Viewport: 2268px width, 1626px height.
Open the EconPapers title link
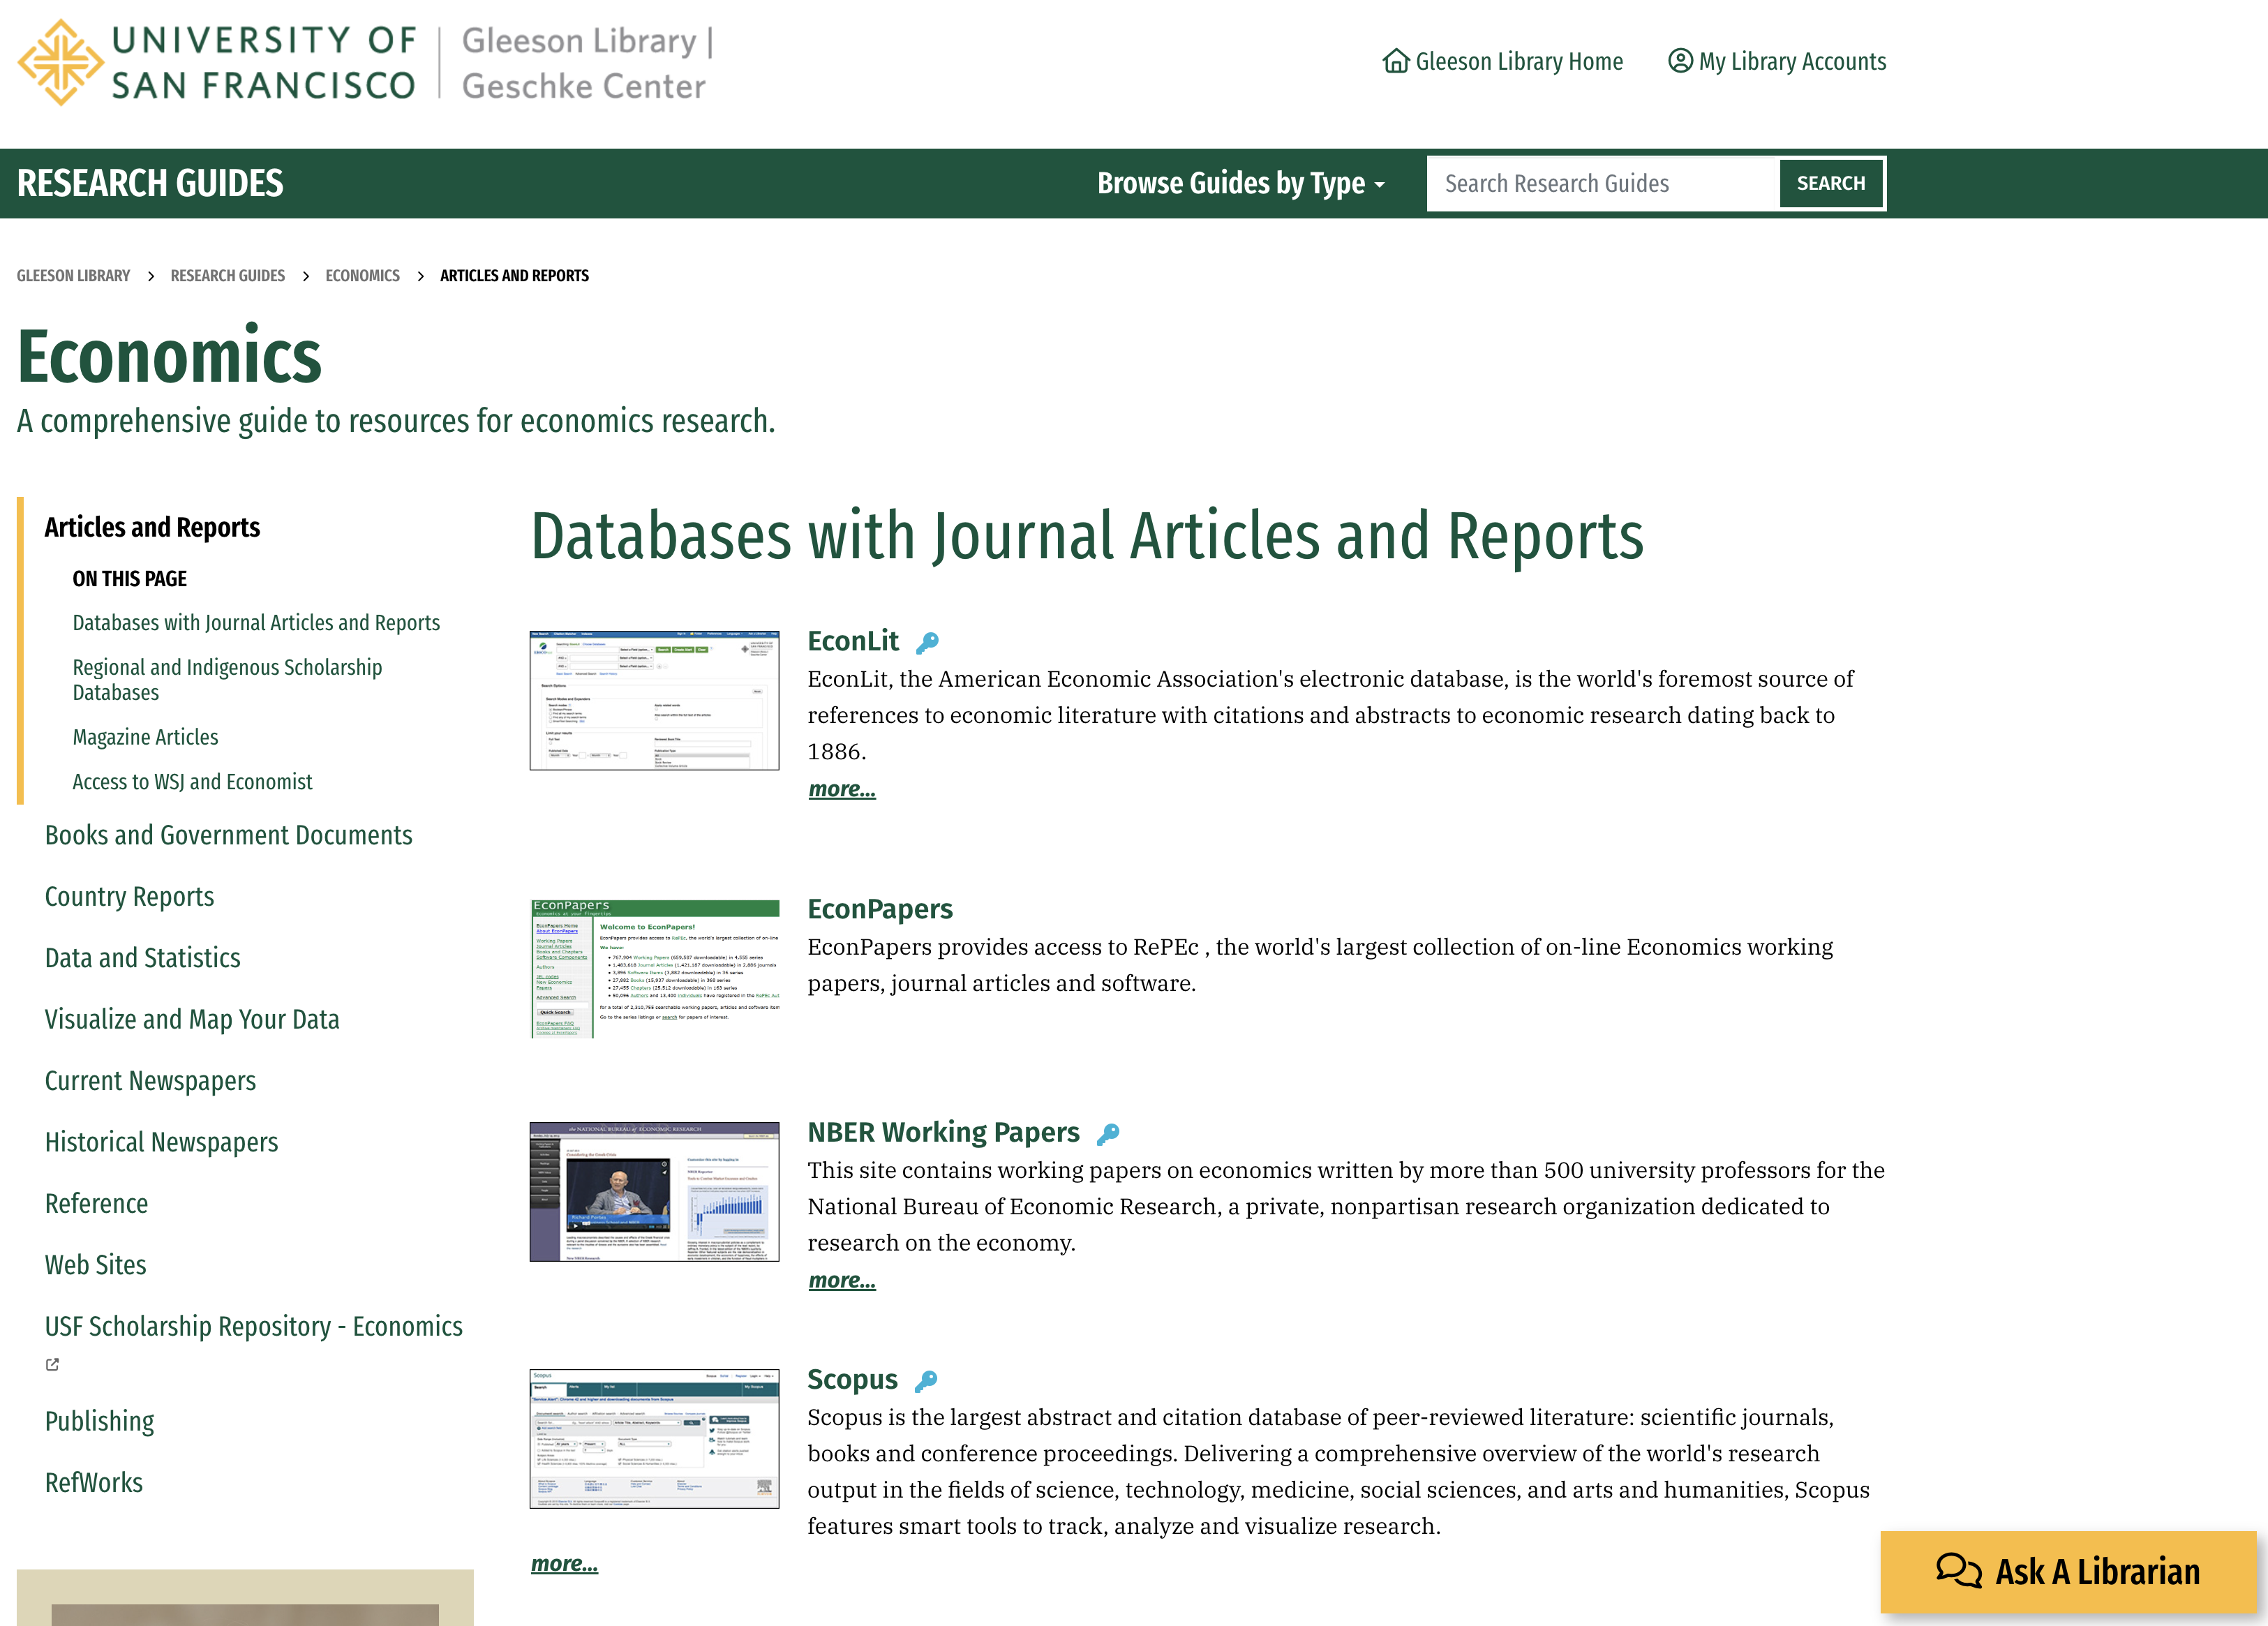pyautogui.click(x=880, y=909)
